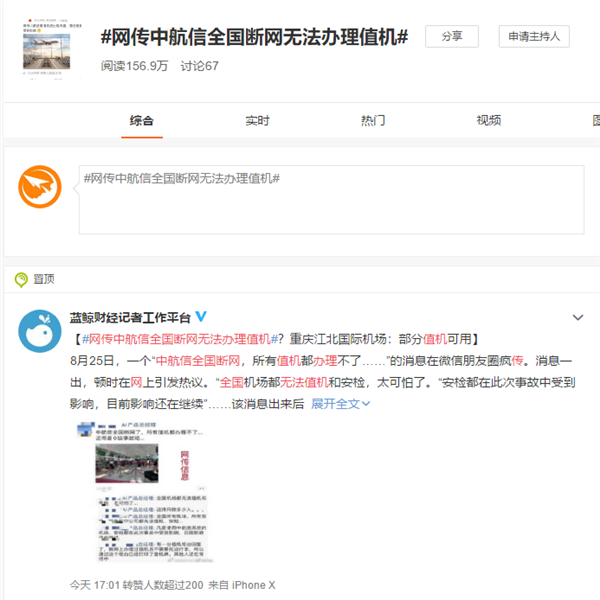Switch to the 综合 tab
This screenshot has width=600, height=600.
[142, 121]
